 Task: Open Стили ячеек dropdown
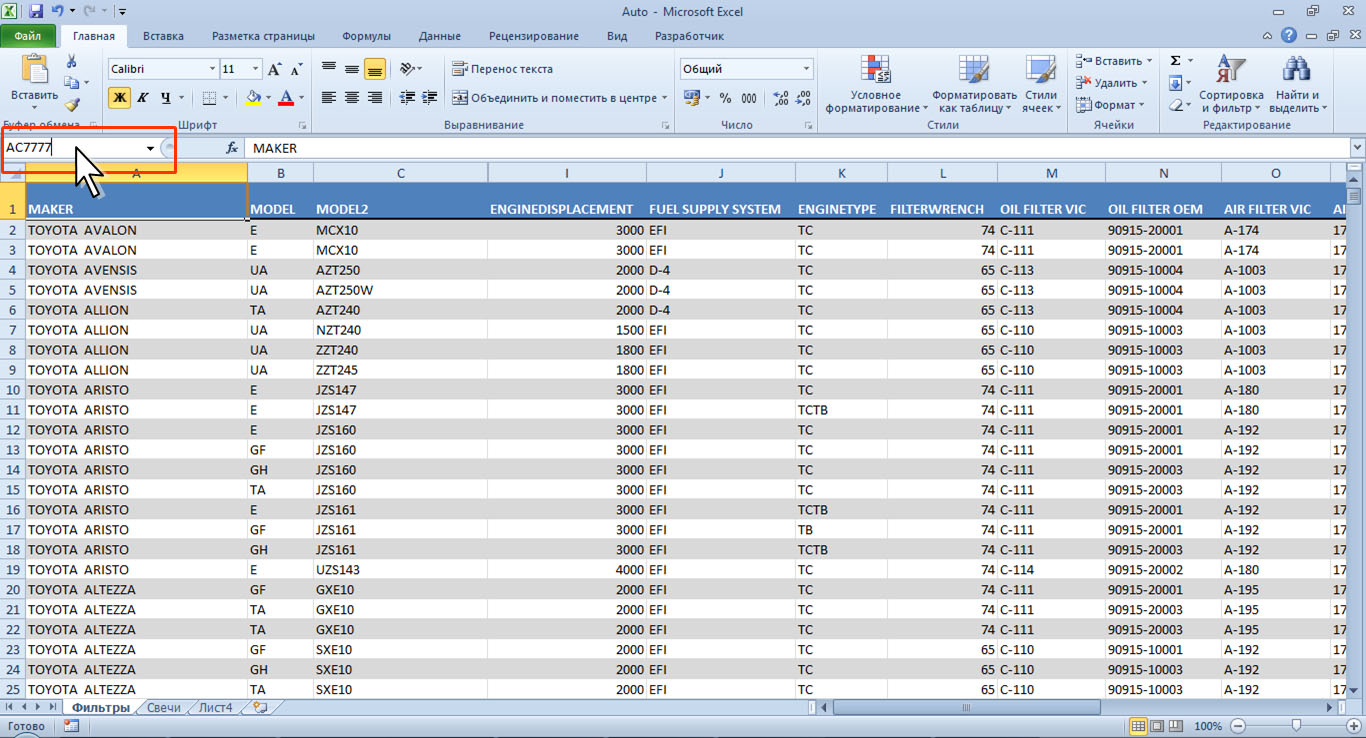(1041, 84)
